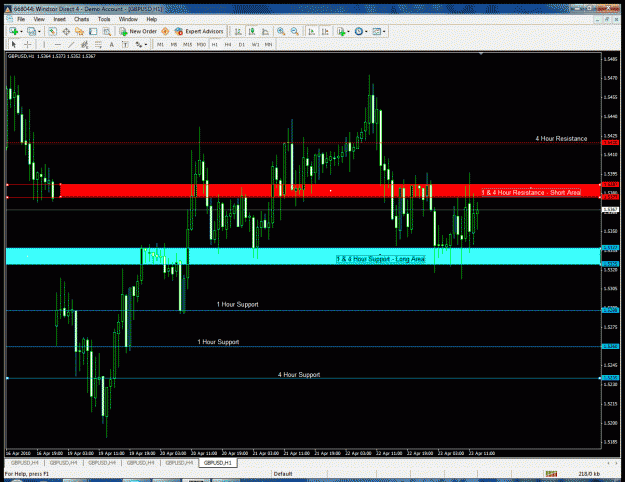The height and width of the screenshot is (482, 625).
Task: Open the New Chart tool
Action: (x=14, y=31)
